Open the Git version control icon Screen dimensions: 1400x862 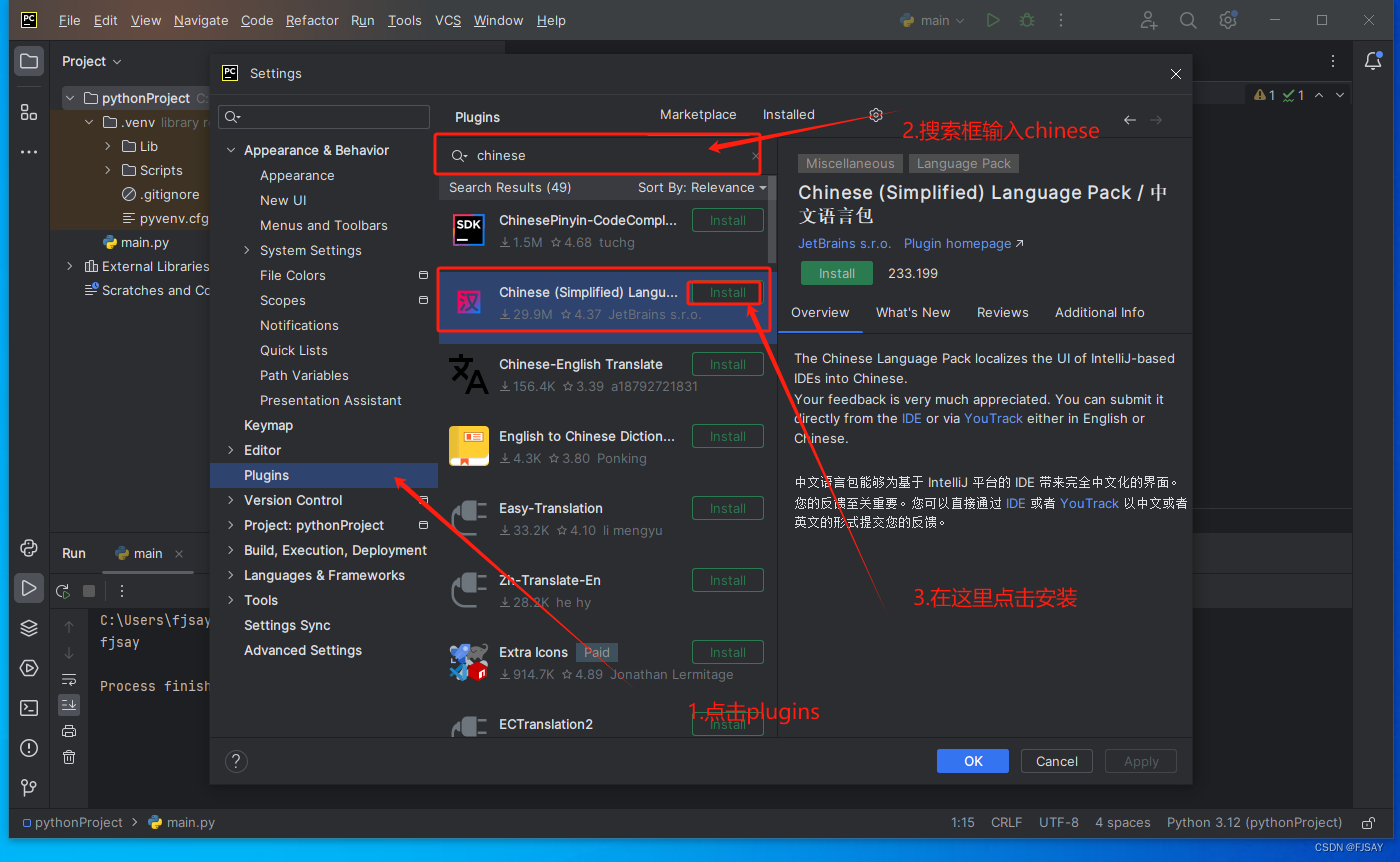tap(29, 788)
